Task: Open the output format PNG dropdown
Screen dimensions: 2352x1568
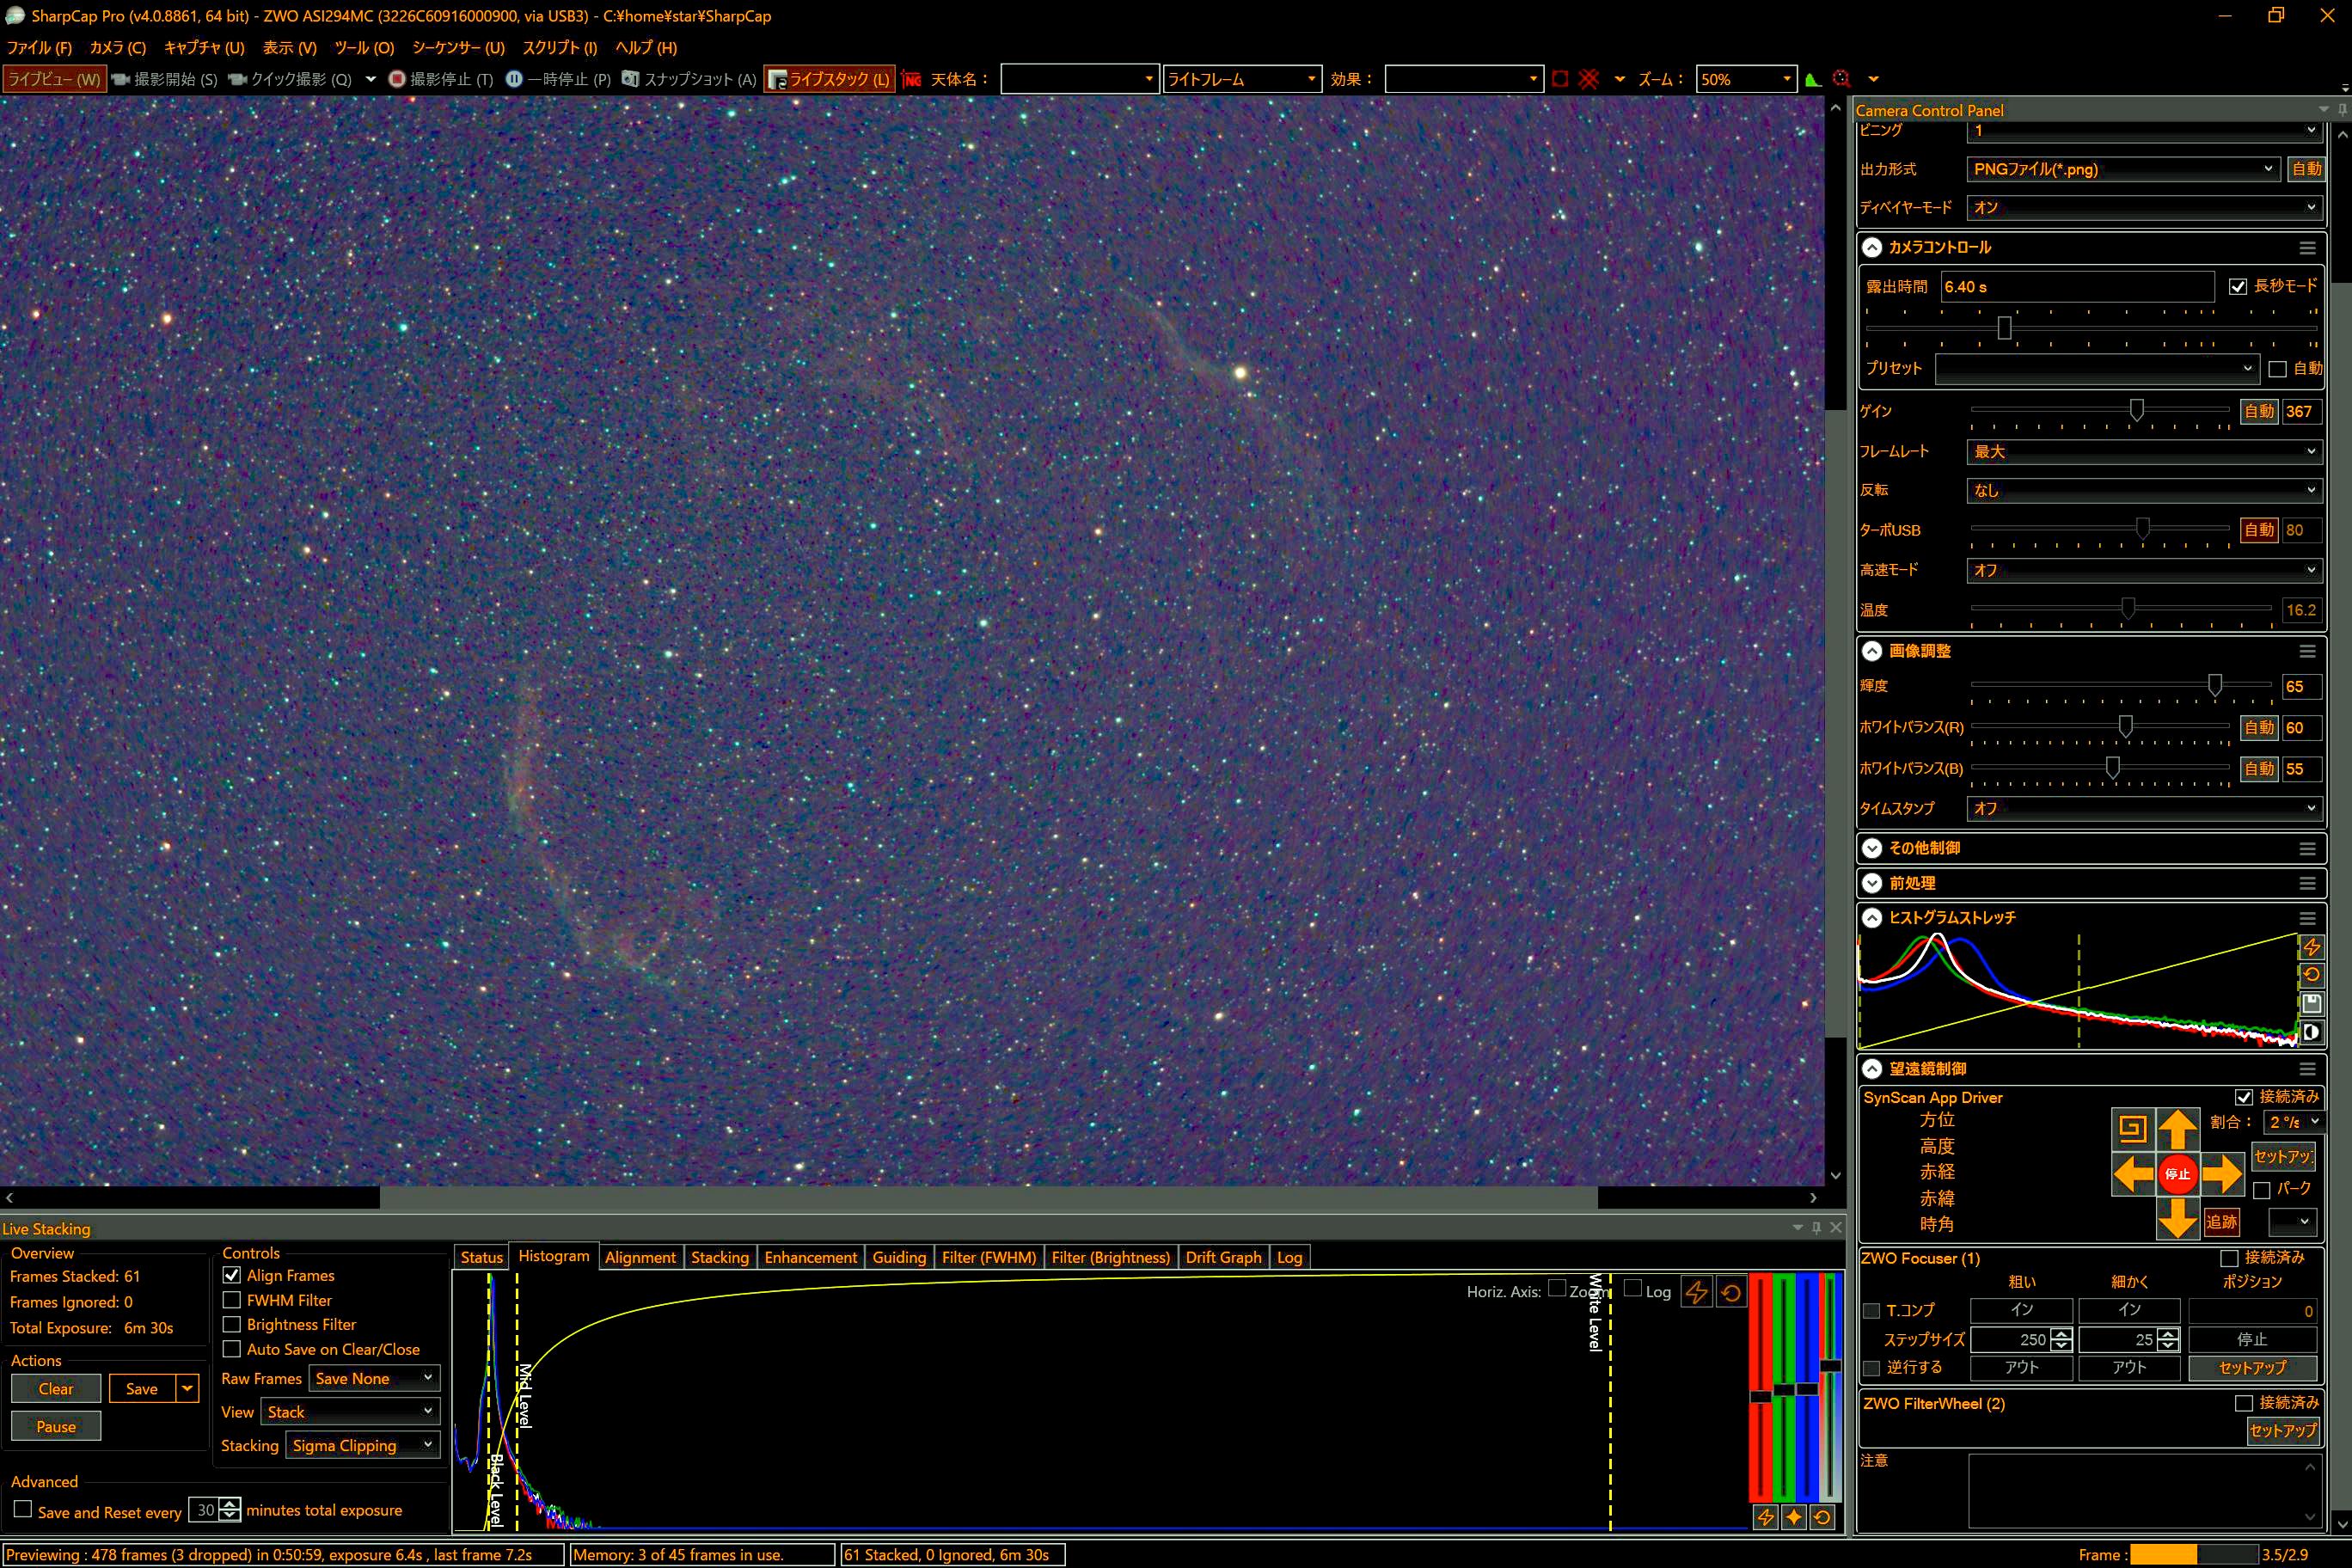Action: (x=2121, y=169)
